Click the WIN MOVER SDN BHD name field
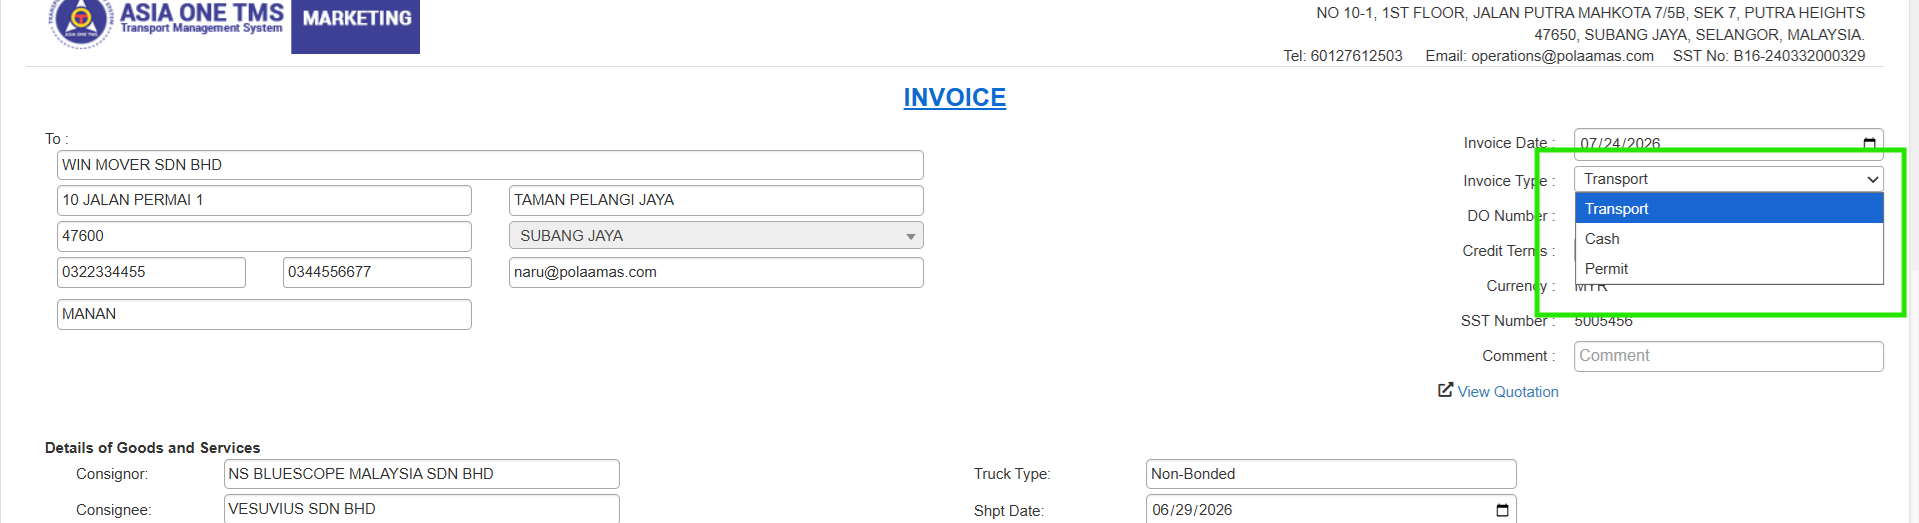 (490, 165)
